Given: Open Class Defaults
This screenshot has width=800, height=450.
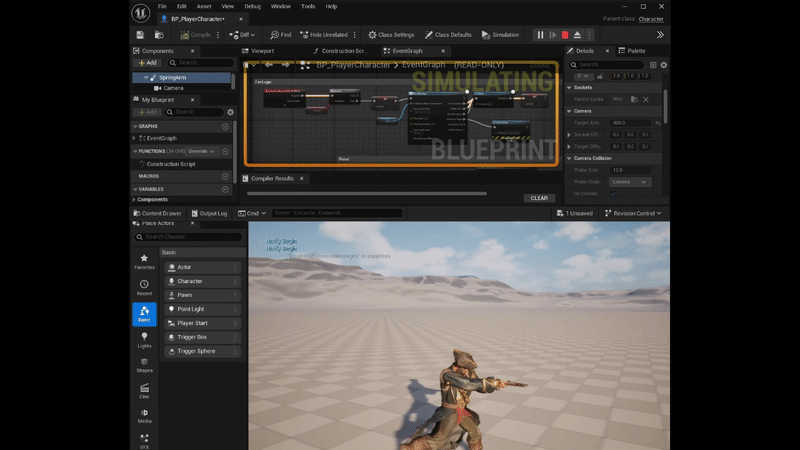Looking at the screenshot, I should pos(448,35).
